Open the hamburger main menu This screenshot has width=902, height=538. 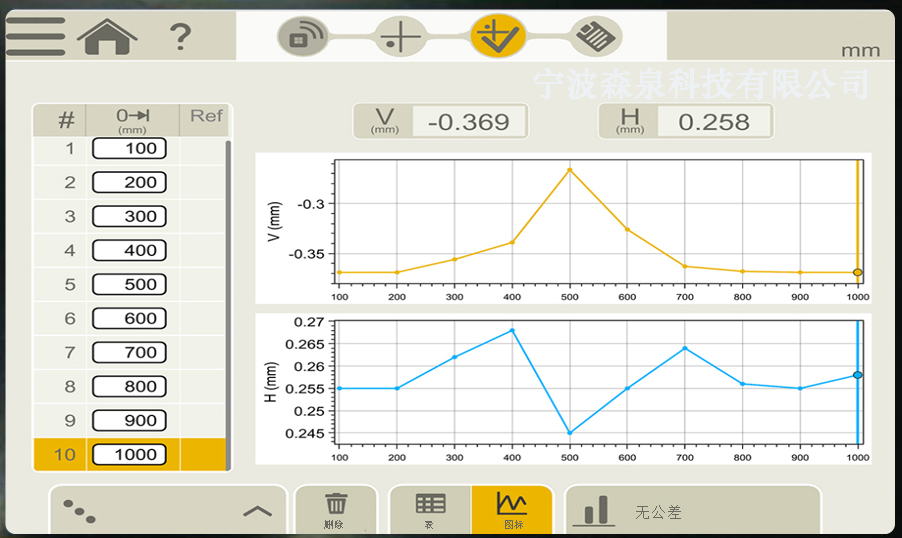pyautogui.click(x=35, y=37)
